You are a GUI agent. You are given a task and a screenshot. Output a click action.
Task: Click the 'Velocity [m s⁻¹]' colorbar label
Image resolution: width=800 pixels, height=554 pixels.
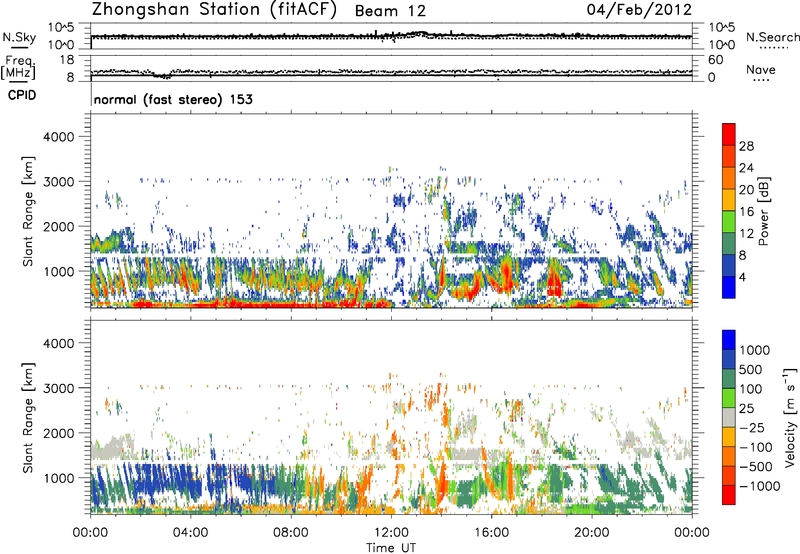click(x=790, y=417)
